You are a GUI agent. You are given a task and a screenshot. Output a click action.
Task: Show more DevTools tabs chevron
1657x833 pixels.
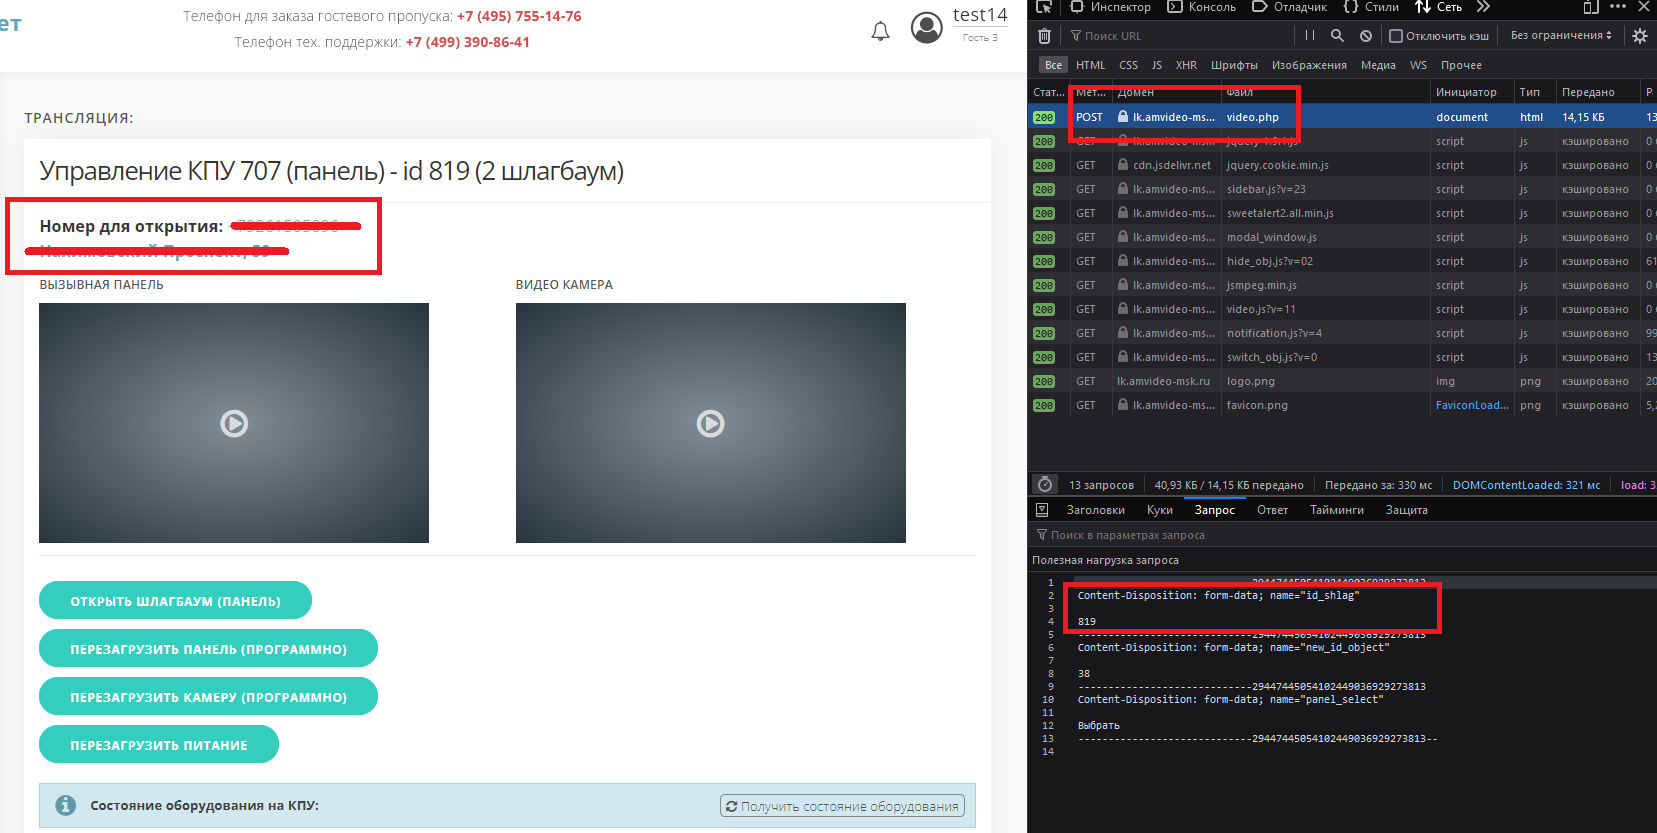tap(1483, 7)
